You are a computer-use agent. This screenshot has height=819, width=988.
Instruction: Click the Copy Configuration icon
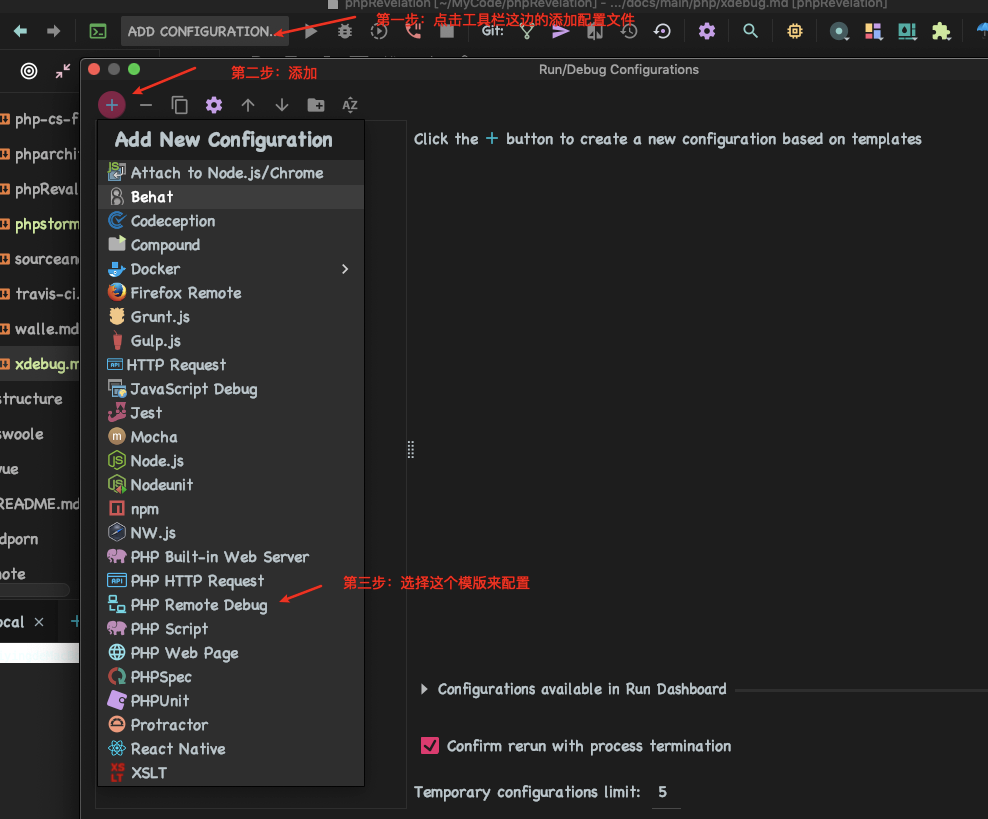point(180,105)
